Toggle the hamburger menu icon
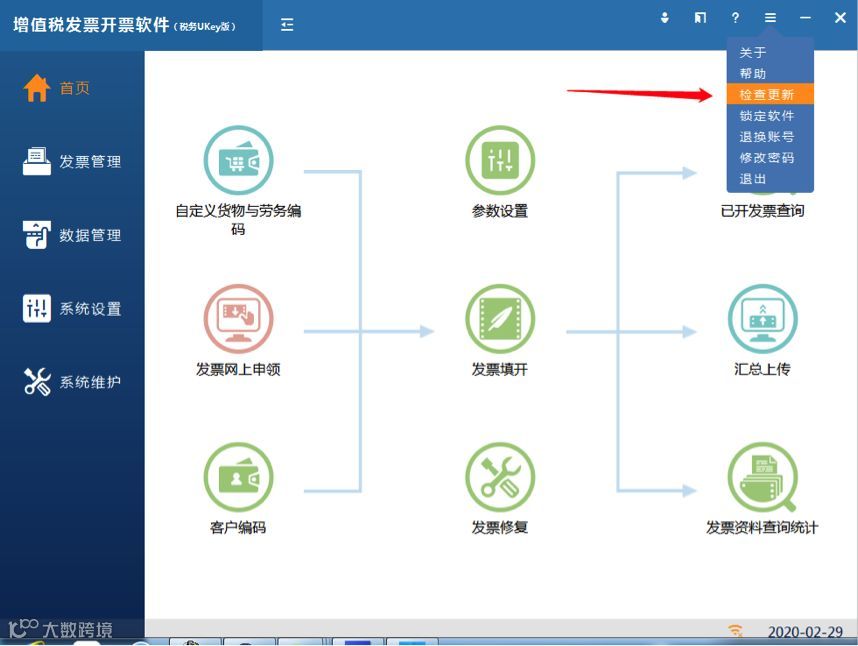This screenshot has width=858, height=646. coord(770,18)
